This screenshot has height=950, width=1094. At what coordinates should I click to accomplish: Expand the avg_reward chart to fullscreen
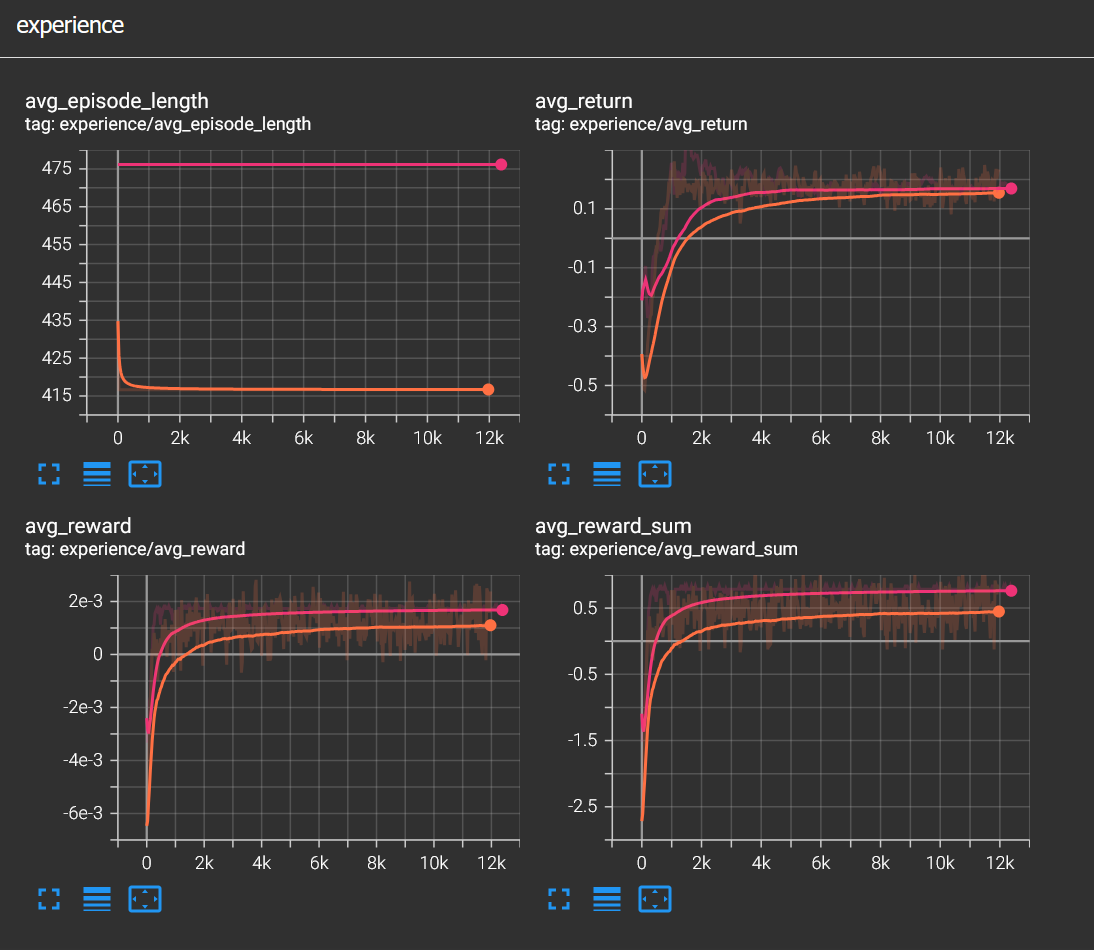pyautogui.click(x=48, y=899)
